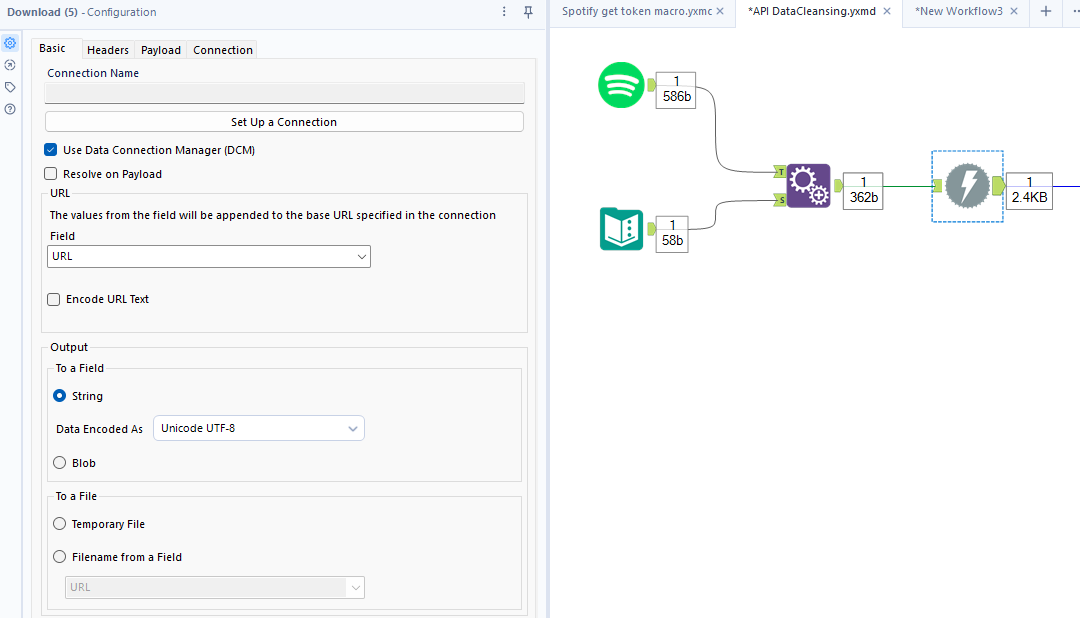Close the New Workflow3 tab

click(1014, 11)
